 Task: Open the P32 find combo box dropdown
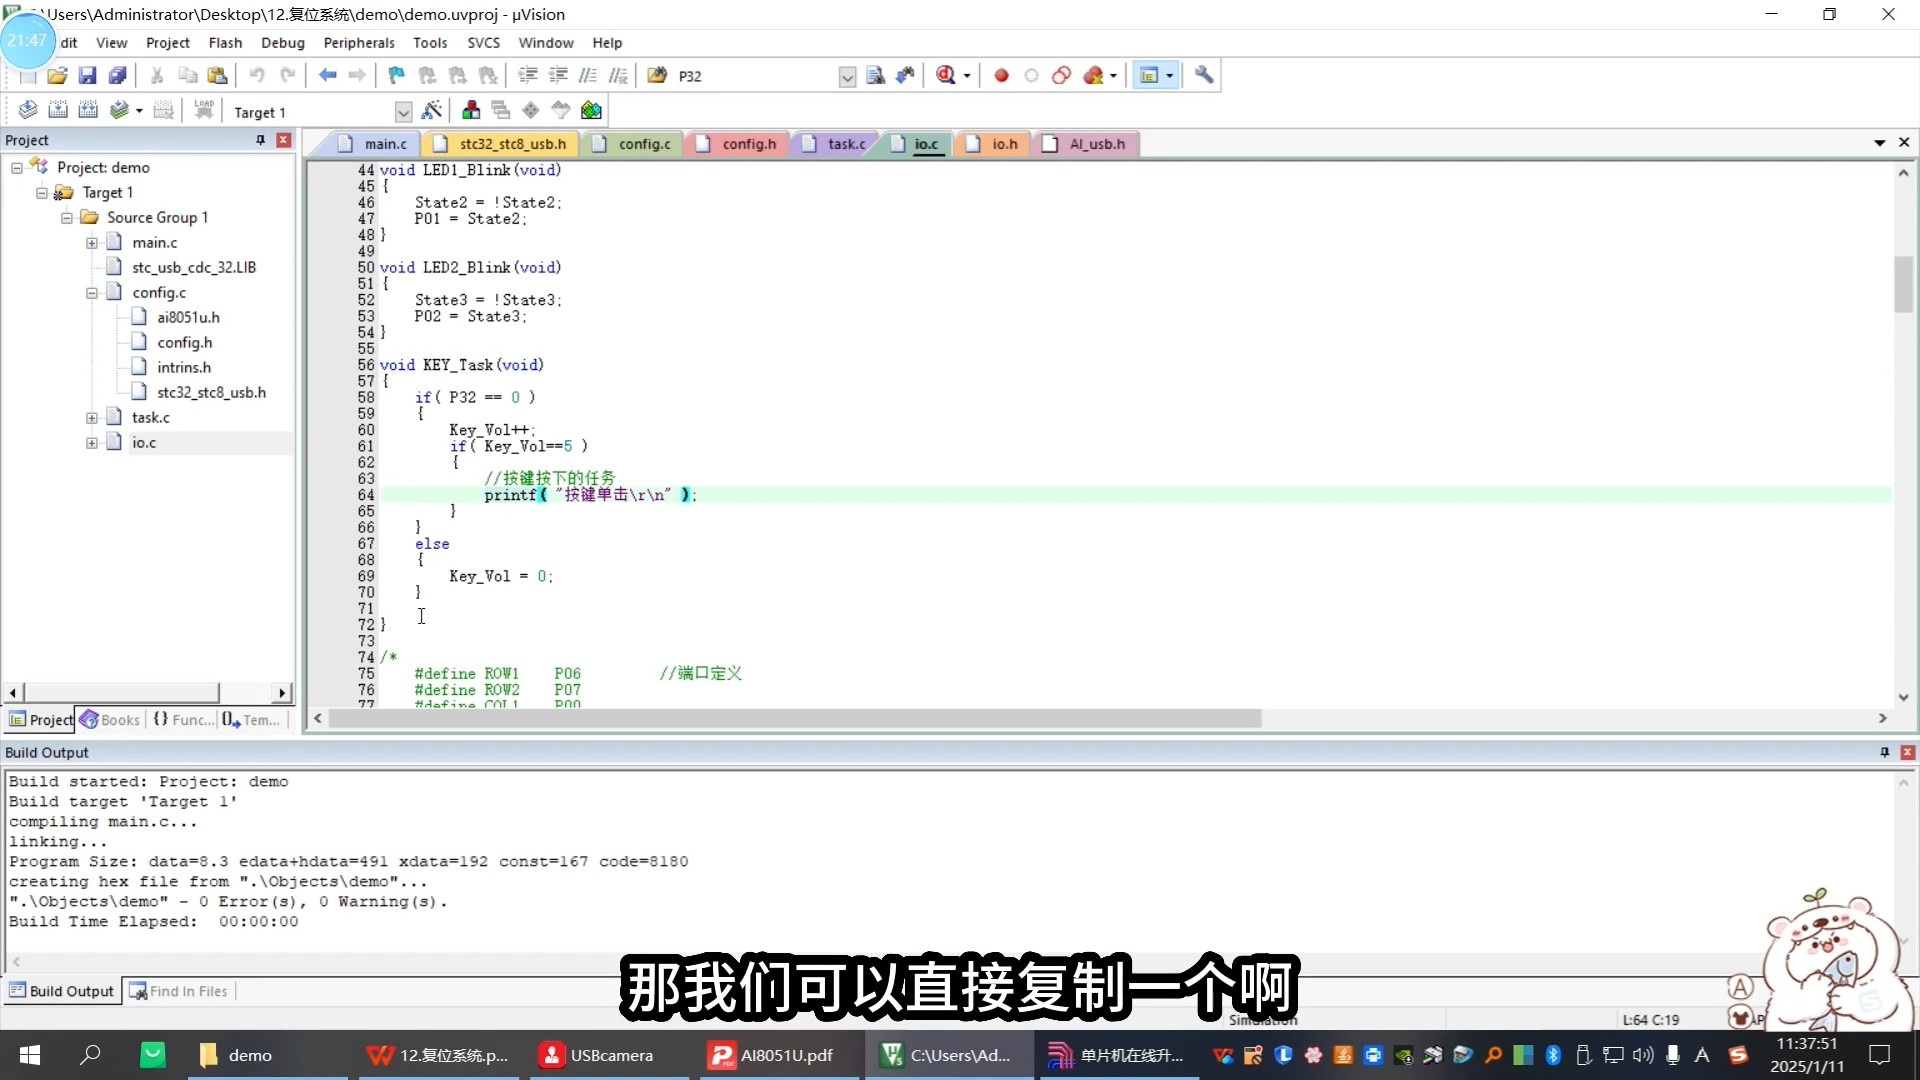tap(847, 77)
